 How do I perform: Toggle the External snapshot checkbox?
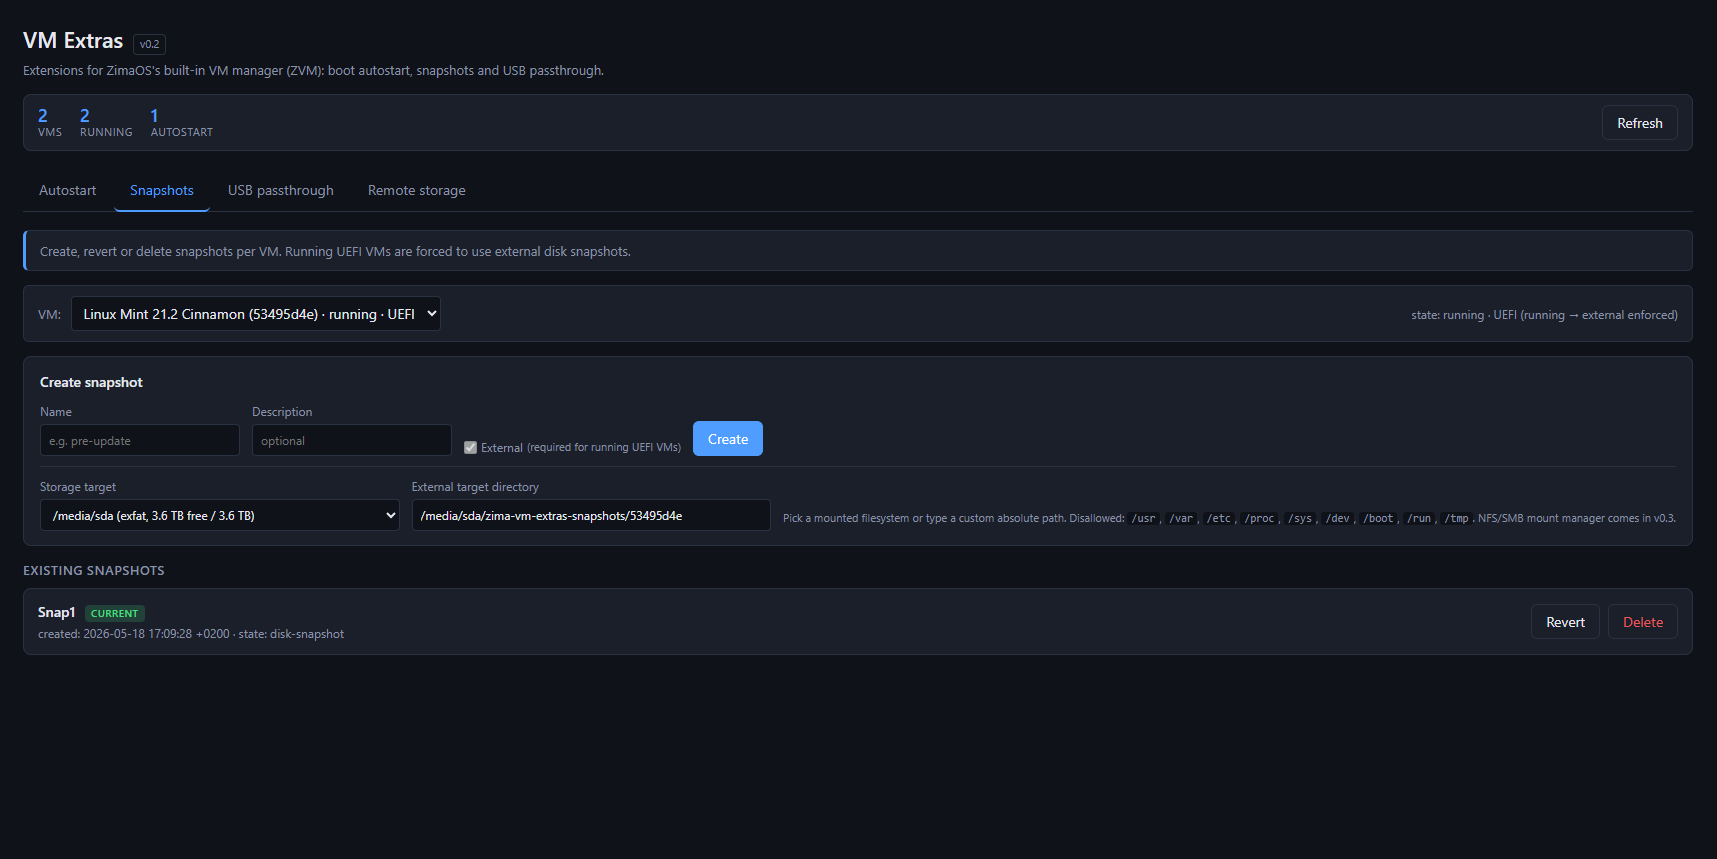pos(470,447)
